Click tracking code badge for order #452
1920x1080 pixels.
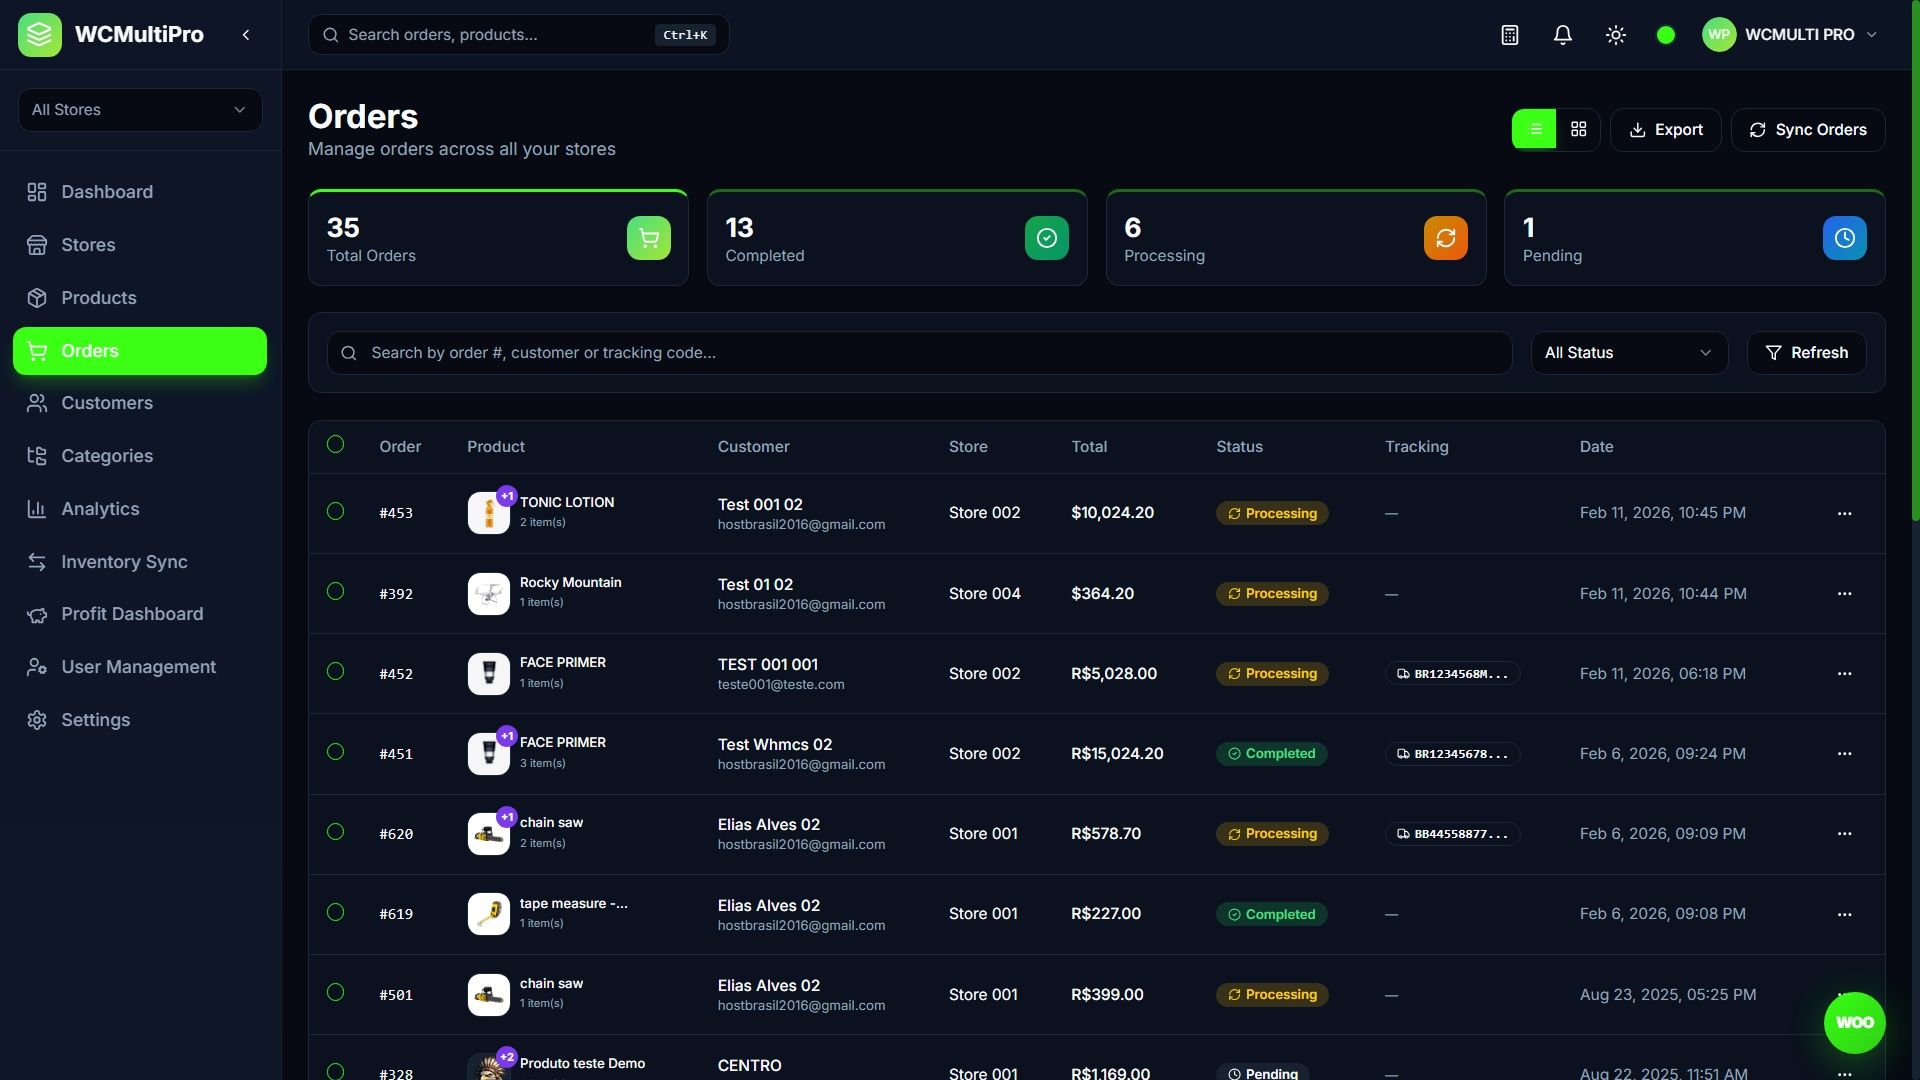tap(1452, 674)
